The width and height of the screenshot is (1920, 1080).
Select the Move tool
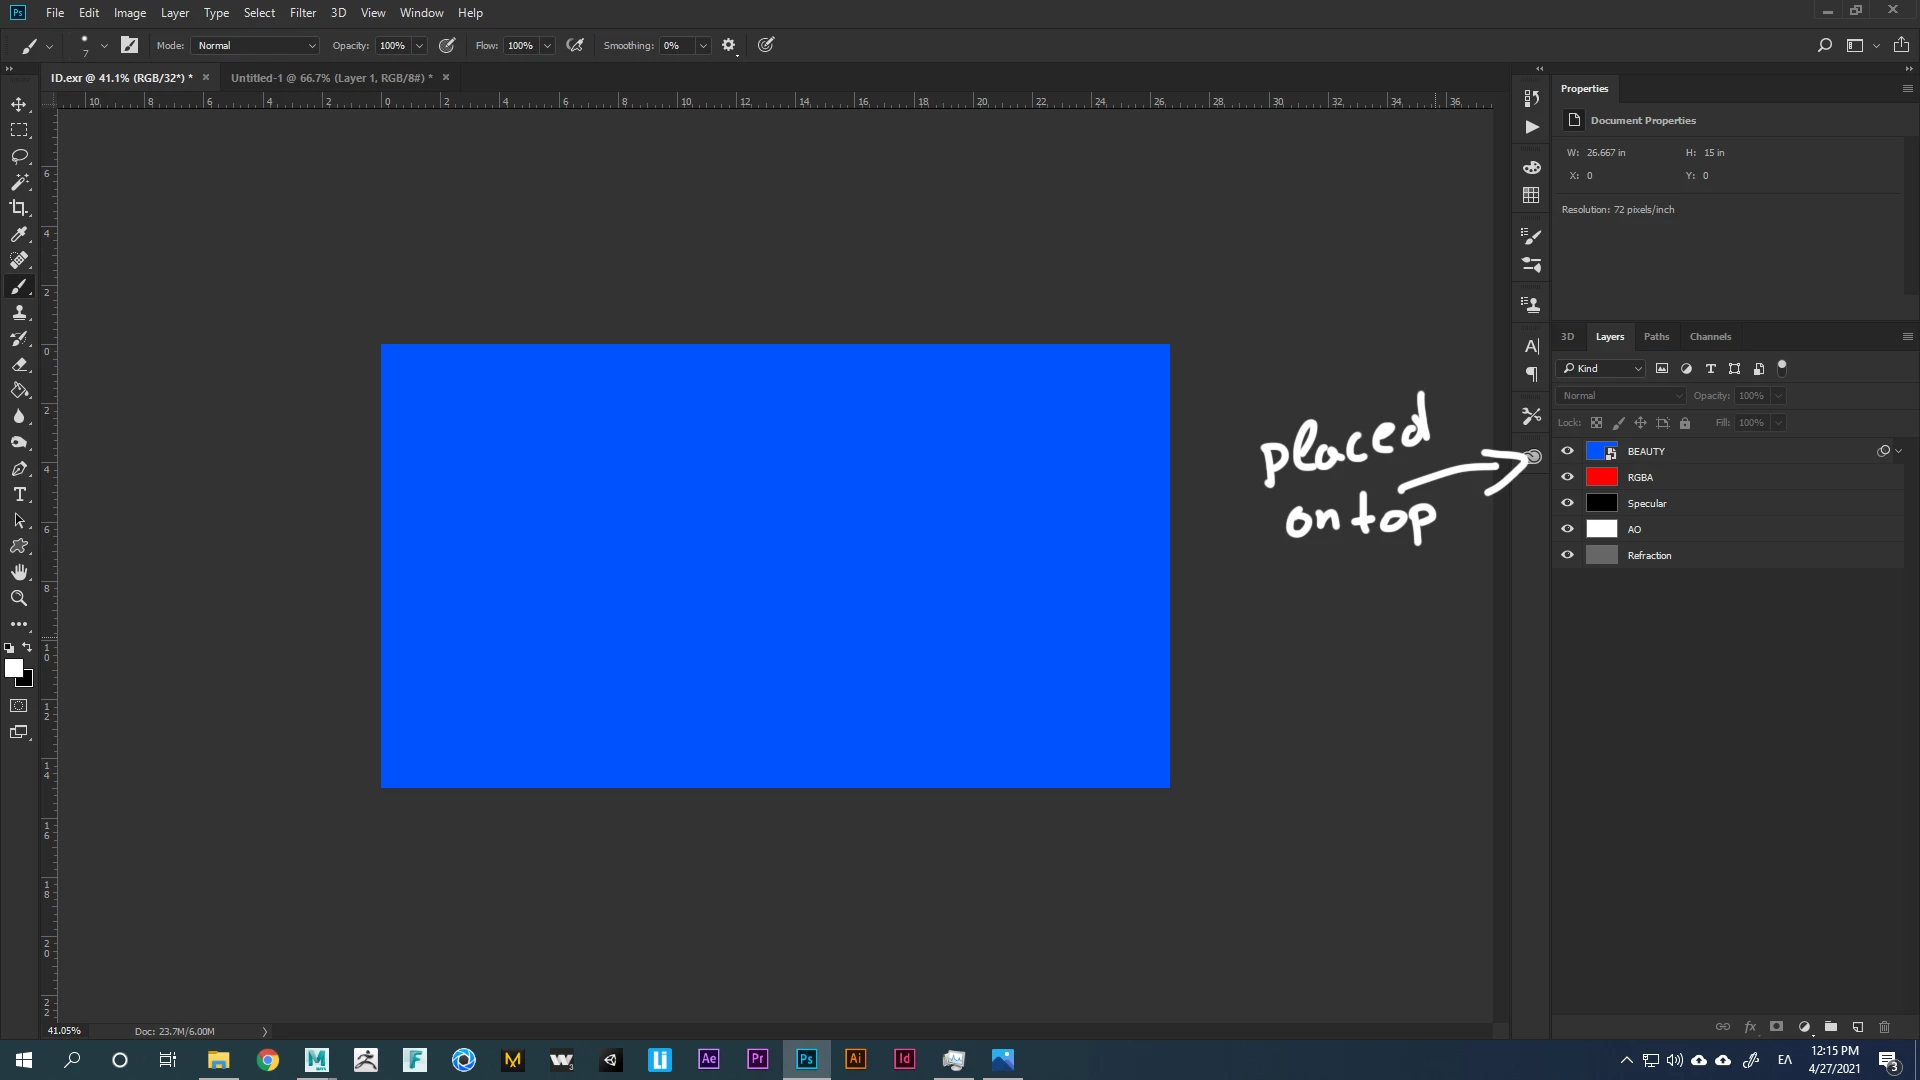(19, 104)
